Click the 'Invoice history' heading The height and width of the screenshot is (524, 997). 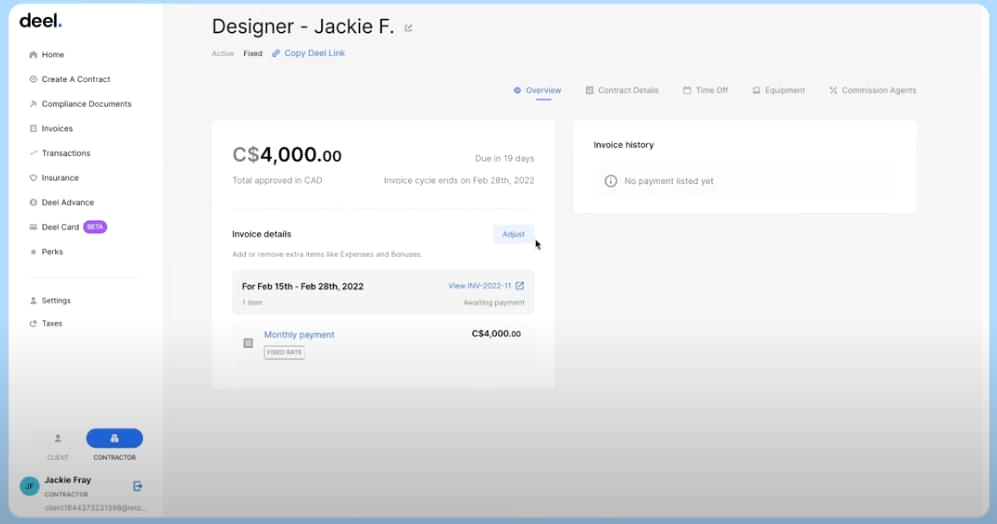[623, 145]
